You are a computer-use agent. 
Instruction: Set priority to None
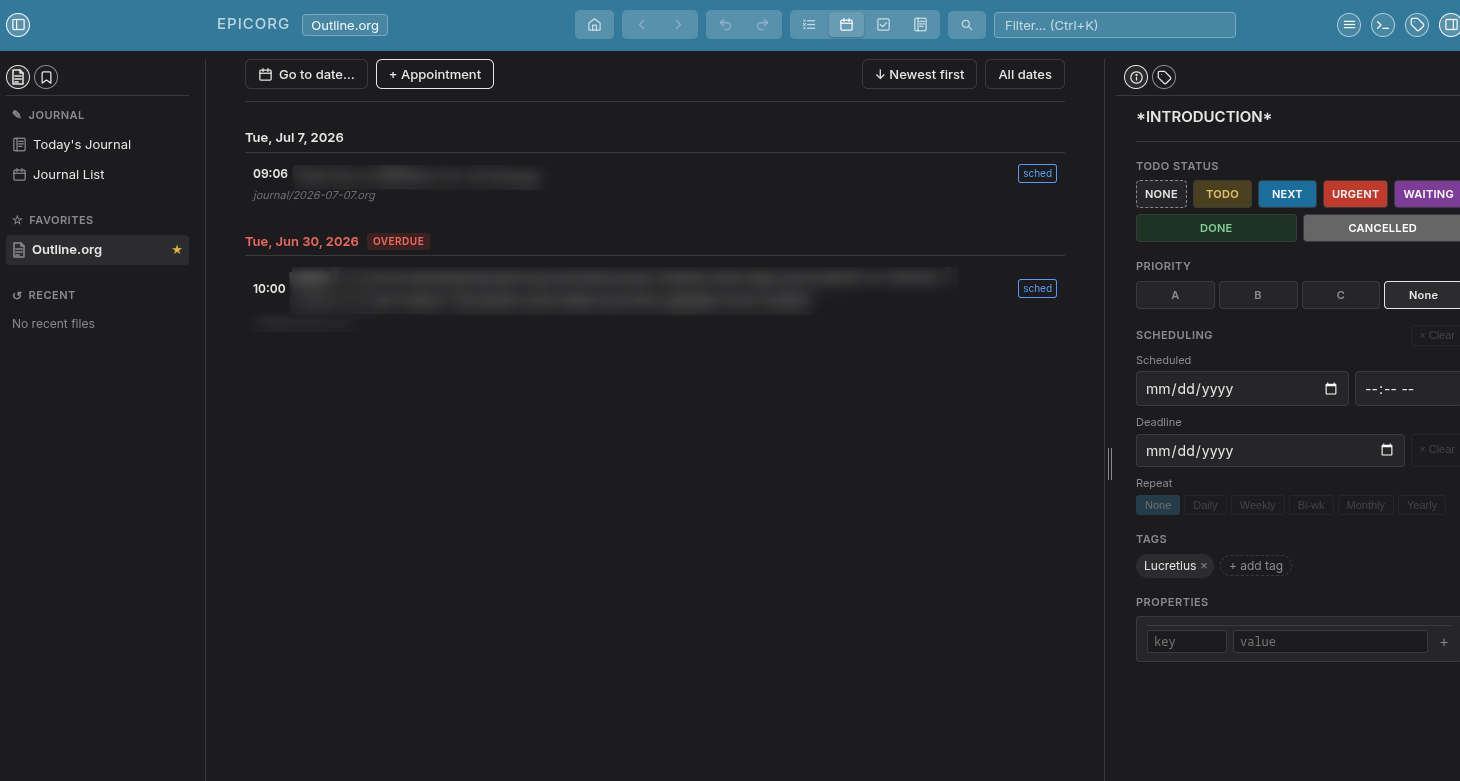(x=1423, y=295)
